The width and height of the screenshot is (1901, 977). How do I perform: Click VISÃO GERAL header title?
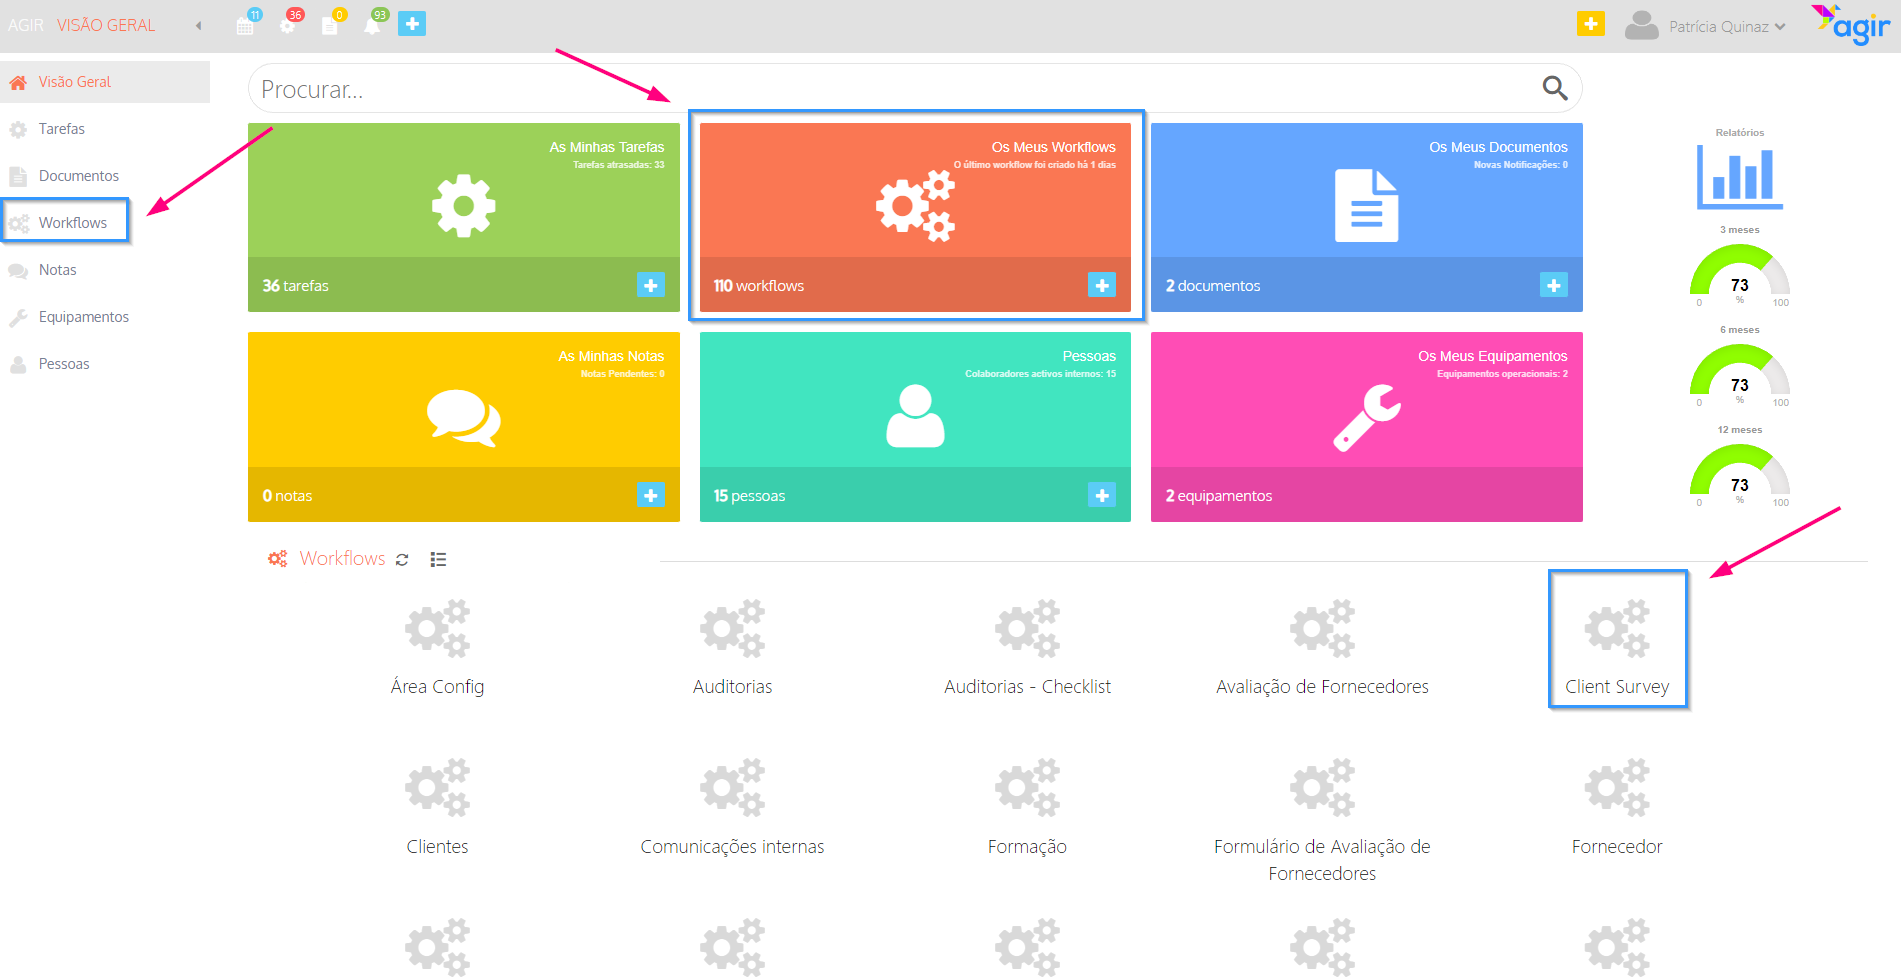106,25
